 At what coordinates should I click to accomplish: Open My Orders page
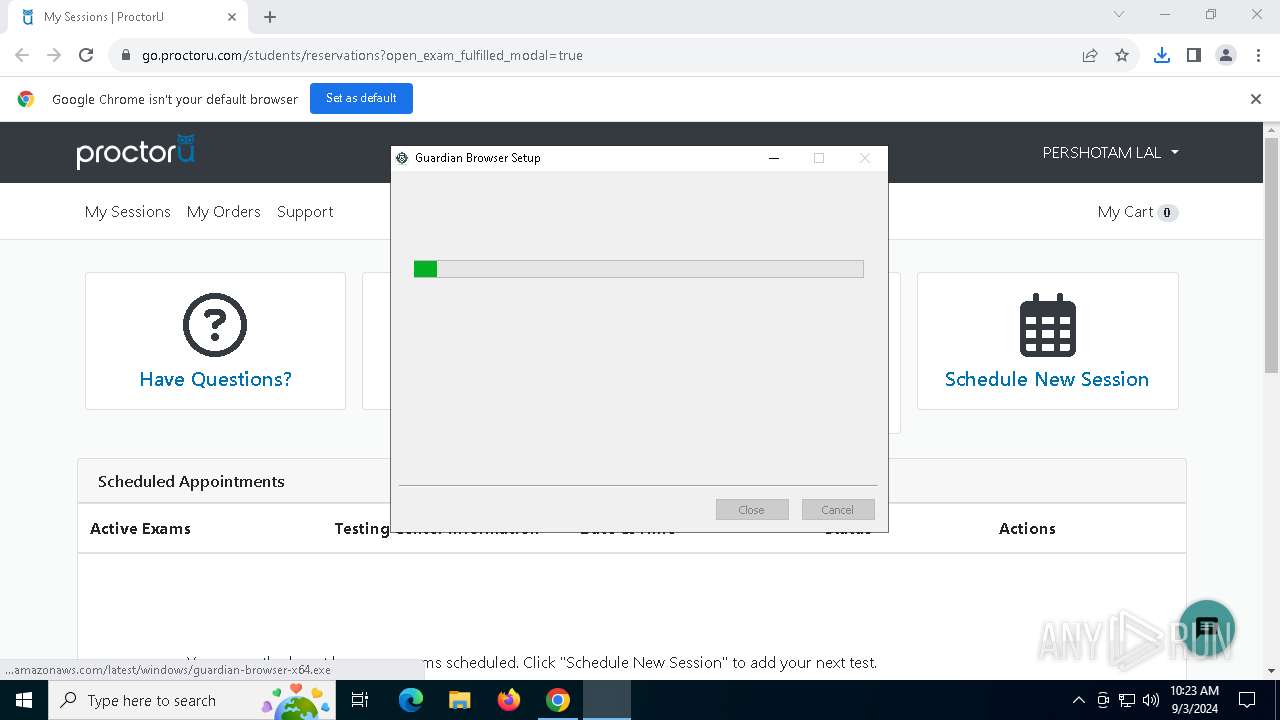point(223,212)
